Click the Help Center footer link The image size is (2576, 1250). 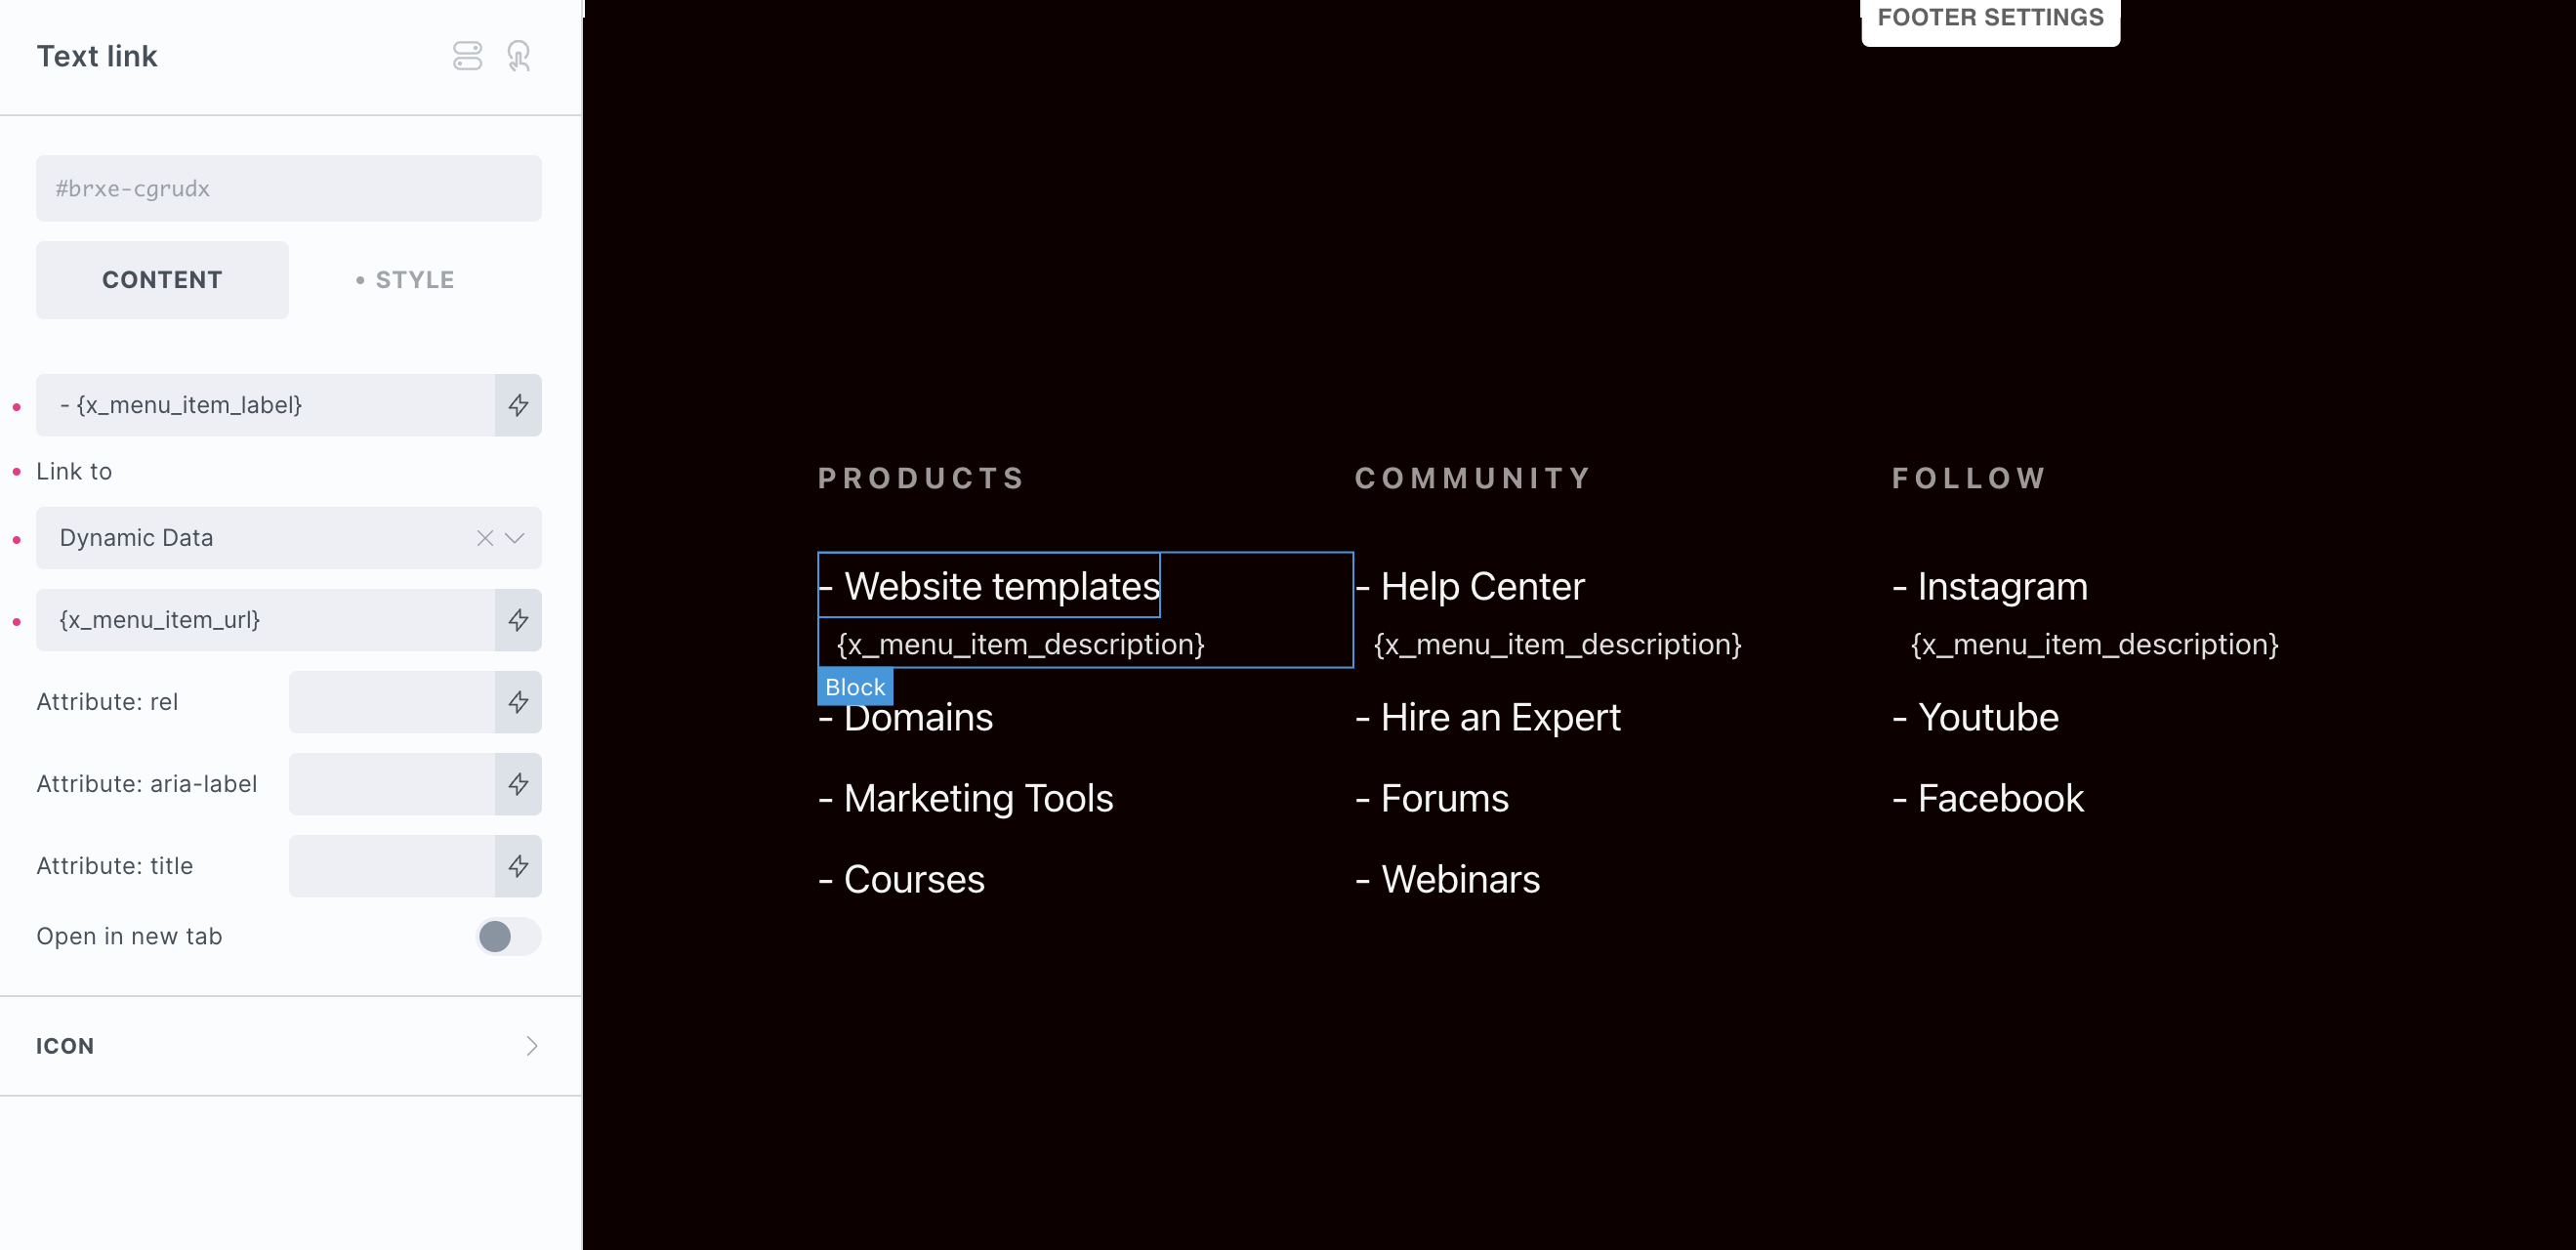click(x=1482, y=586)
